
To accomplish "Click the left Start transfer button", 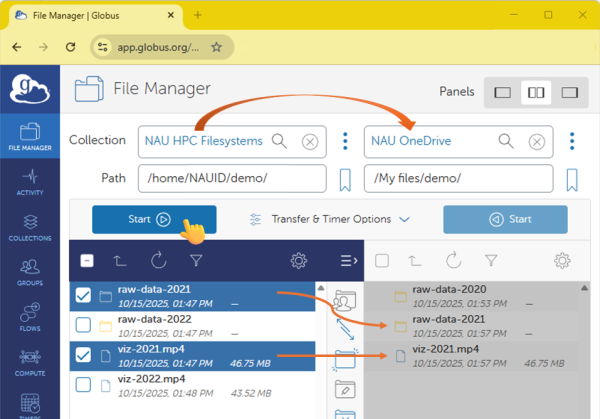I will [x=153, y=219].
